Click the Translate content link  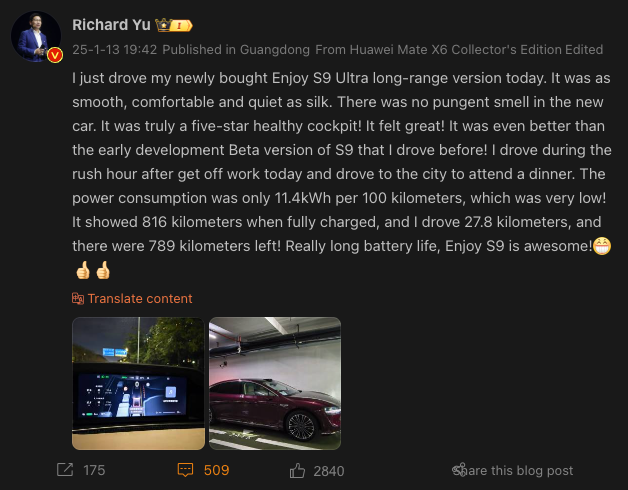point(140,298)
